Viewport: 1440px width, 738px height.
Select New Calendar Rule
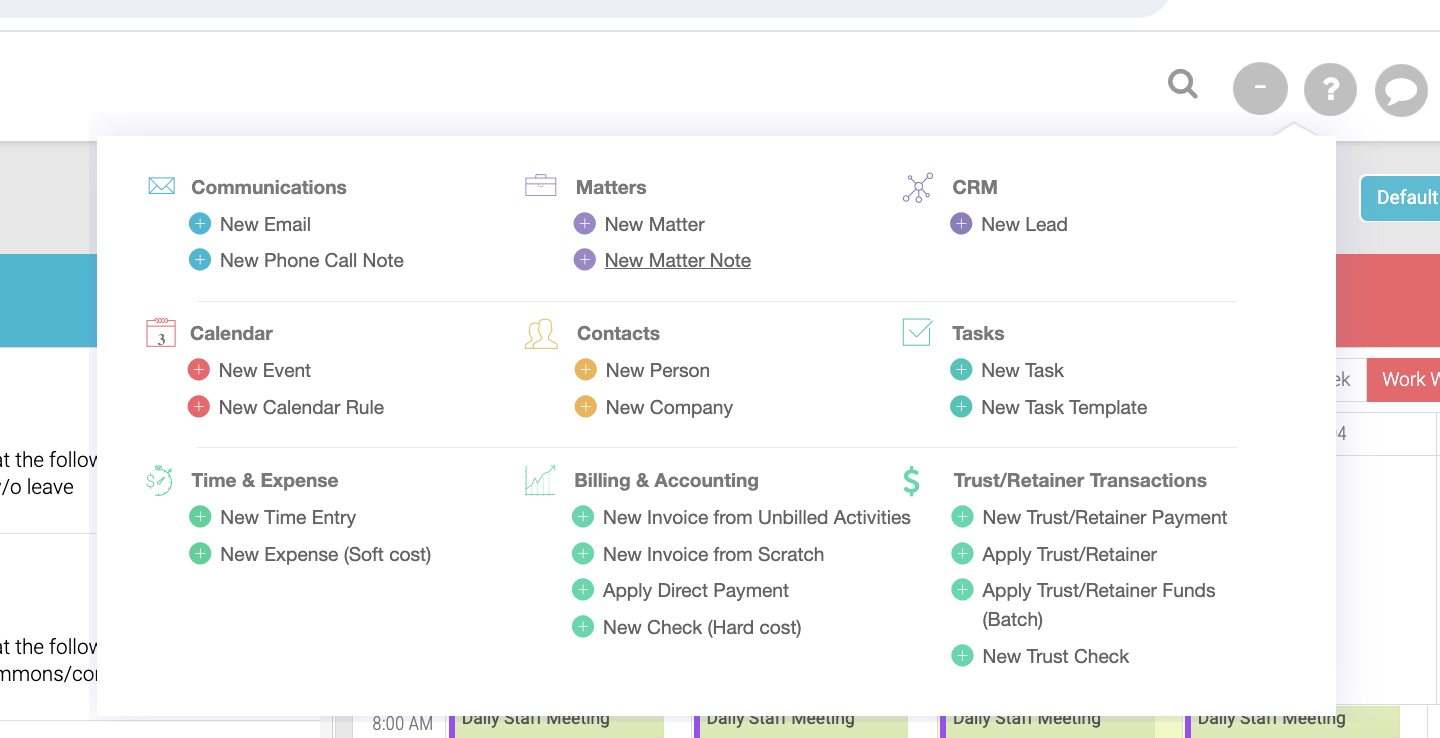coord(301,407)
